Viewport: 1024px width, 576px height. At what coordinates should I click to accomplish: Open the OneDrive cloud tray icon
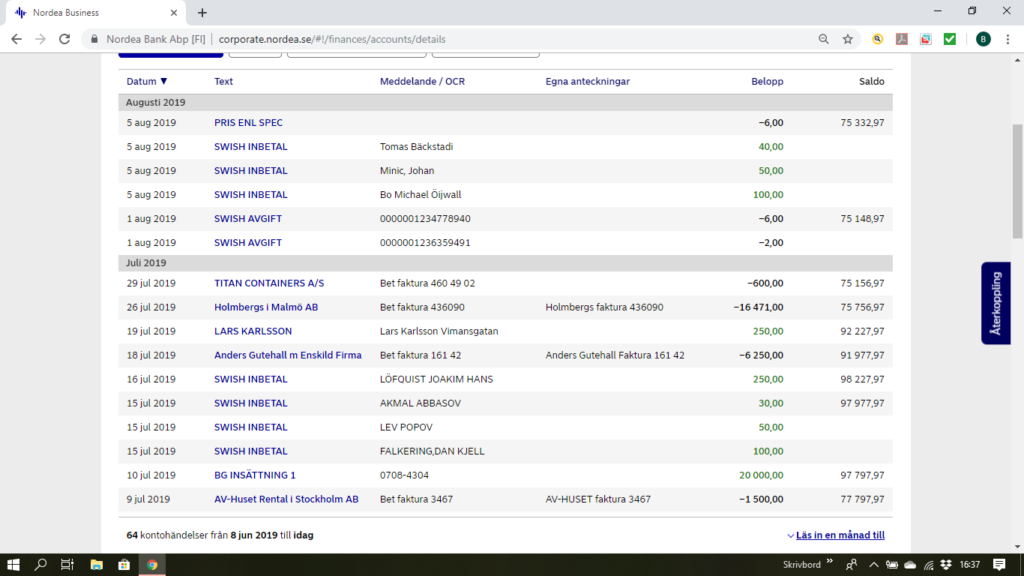tap(910, 565)
